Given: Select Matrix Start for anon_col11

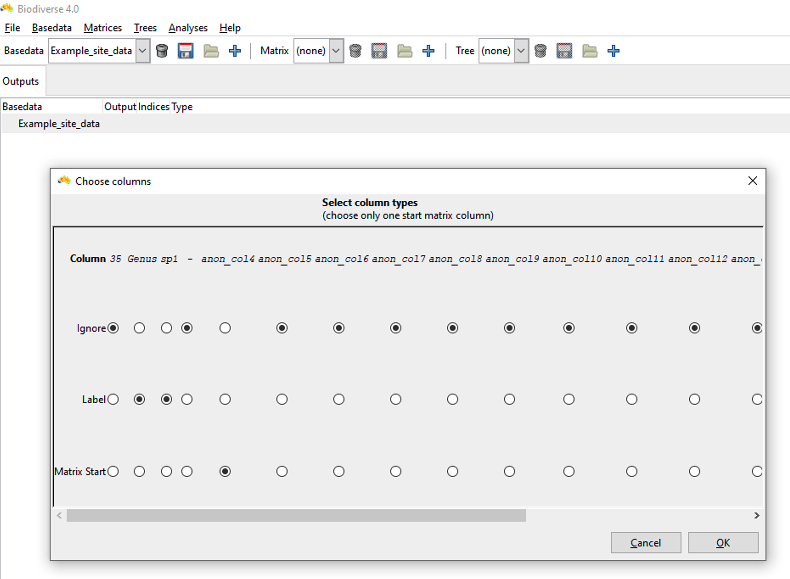Looking at the screenshot, I should point(631,471).
